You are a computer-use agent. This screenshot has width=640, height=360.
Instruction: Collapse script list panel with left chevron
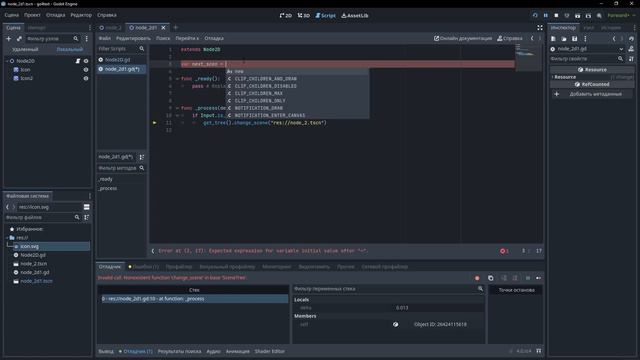[153, 251]
